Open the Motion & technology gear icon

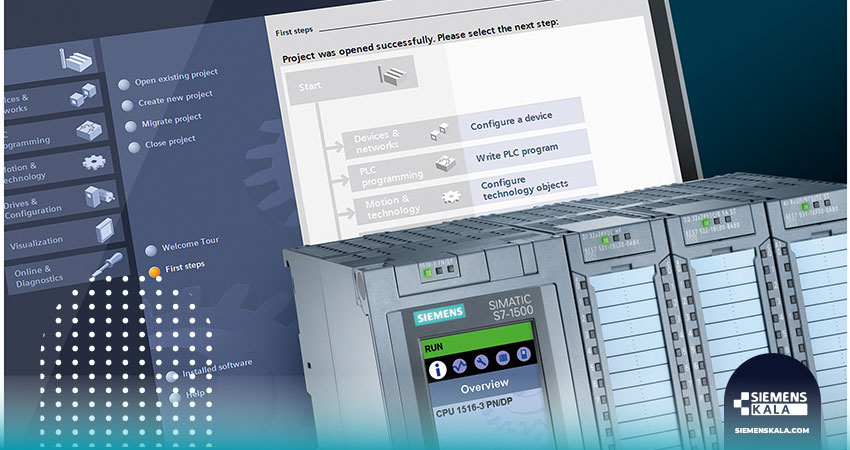94,162
